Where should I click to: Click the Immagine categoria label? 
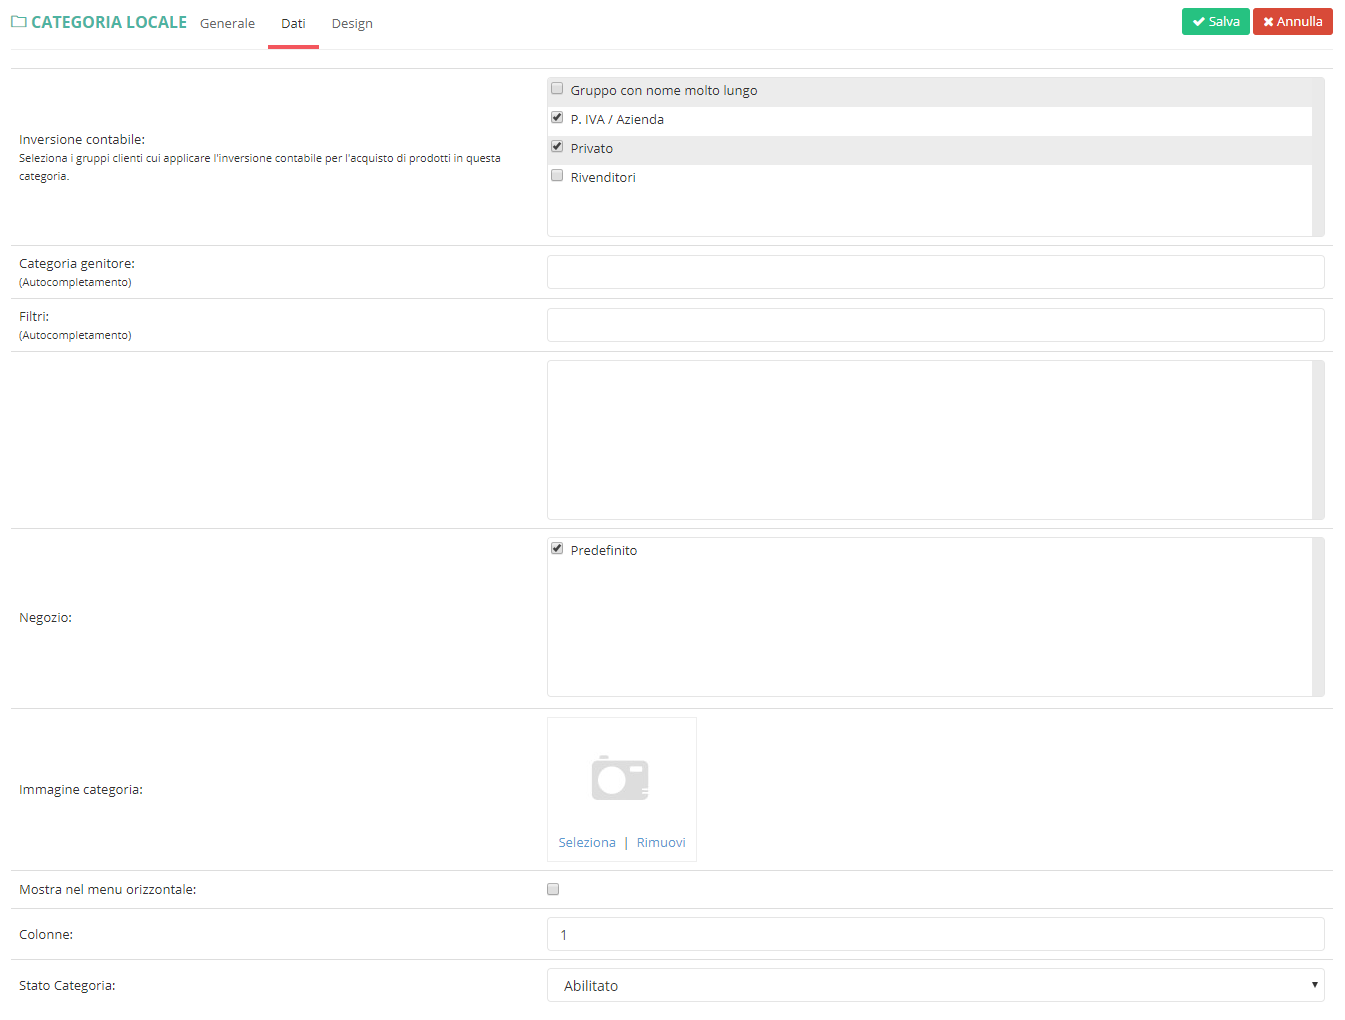pos(81,789)
